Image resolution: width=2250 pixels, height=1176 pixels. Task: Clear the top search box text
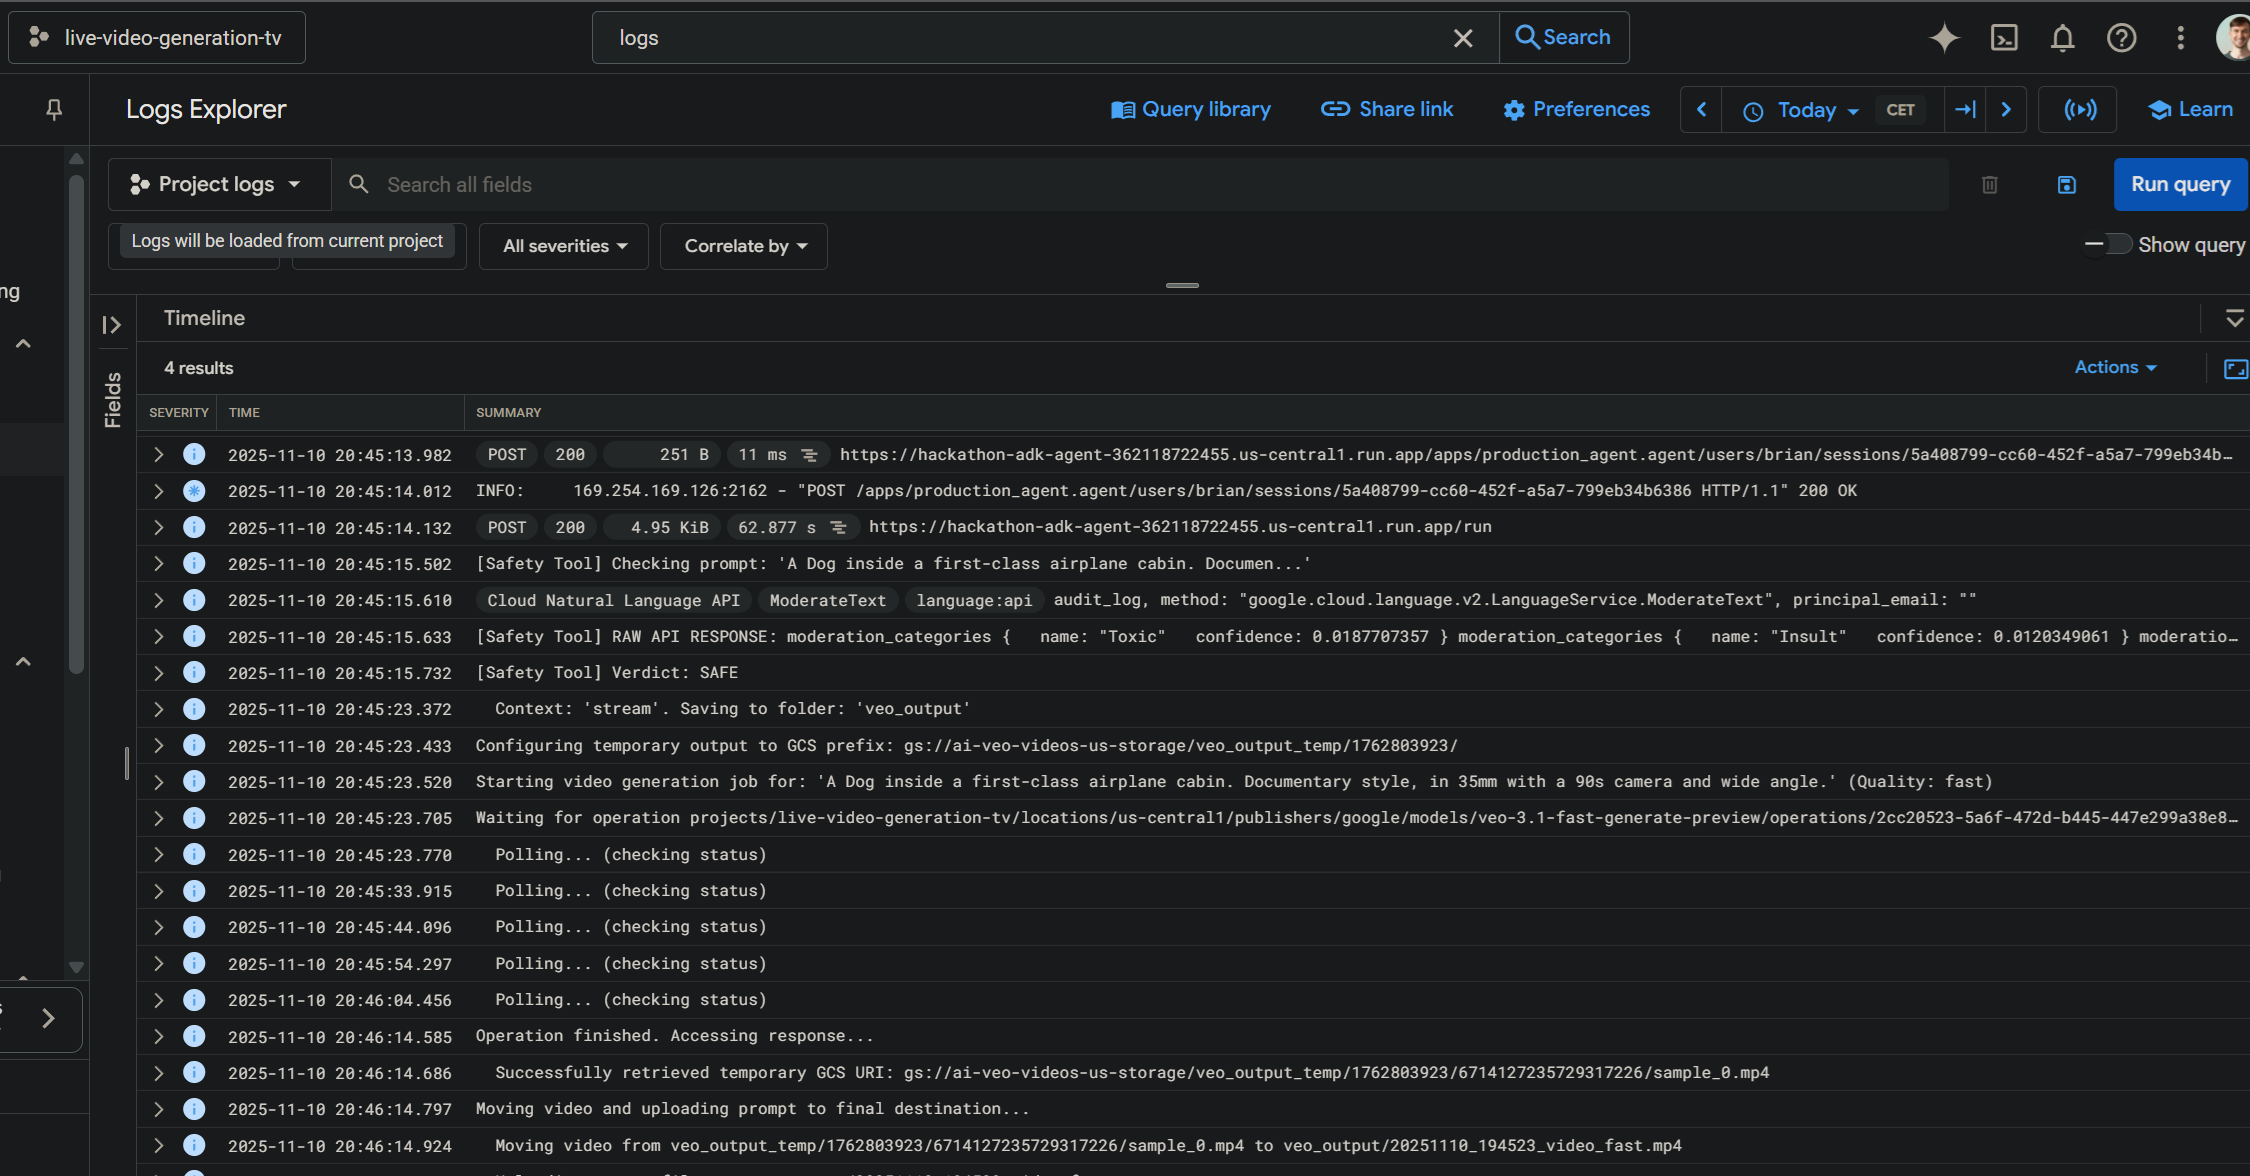[1462, 38]
